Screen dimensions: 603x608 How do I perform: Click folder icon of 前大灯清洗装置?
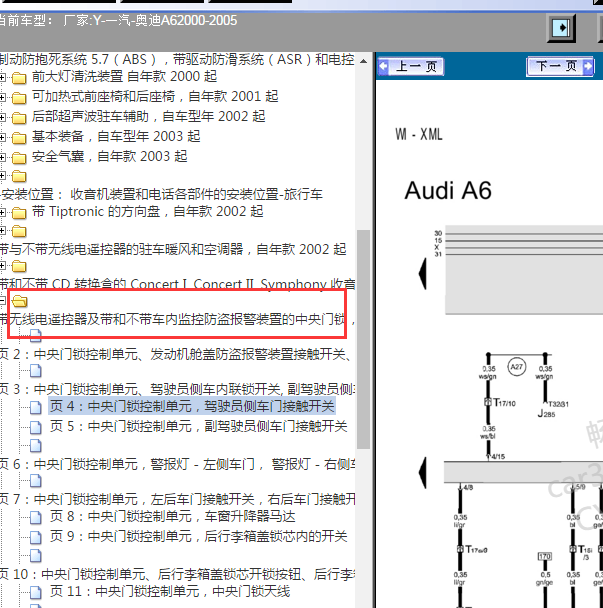pos(19,78)
